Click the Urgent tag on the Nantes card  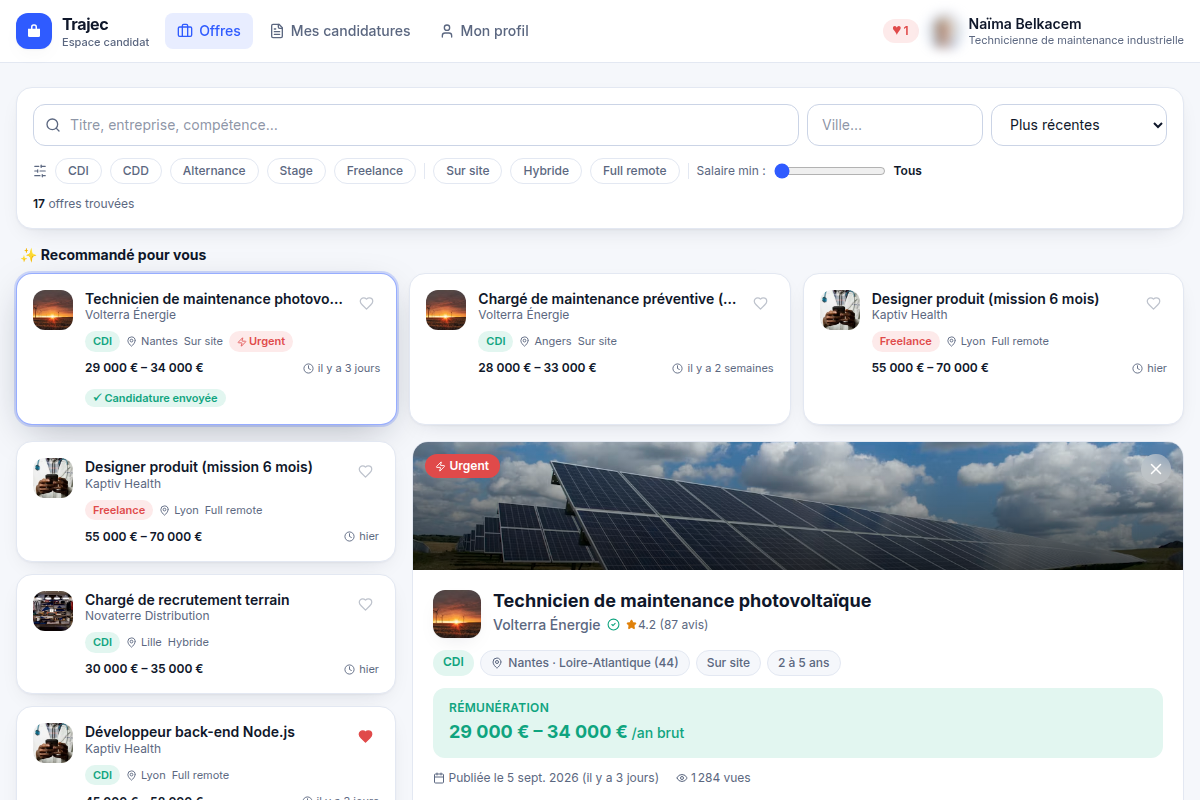point(261,341)
